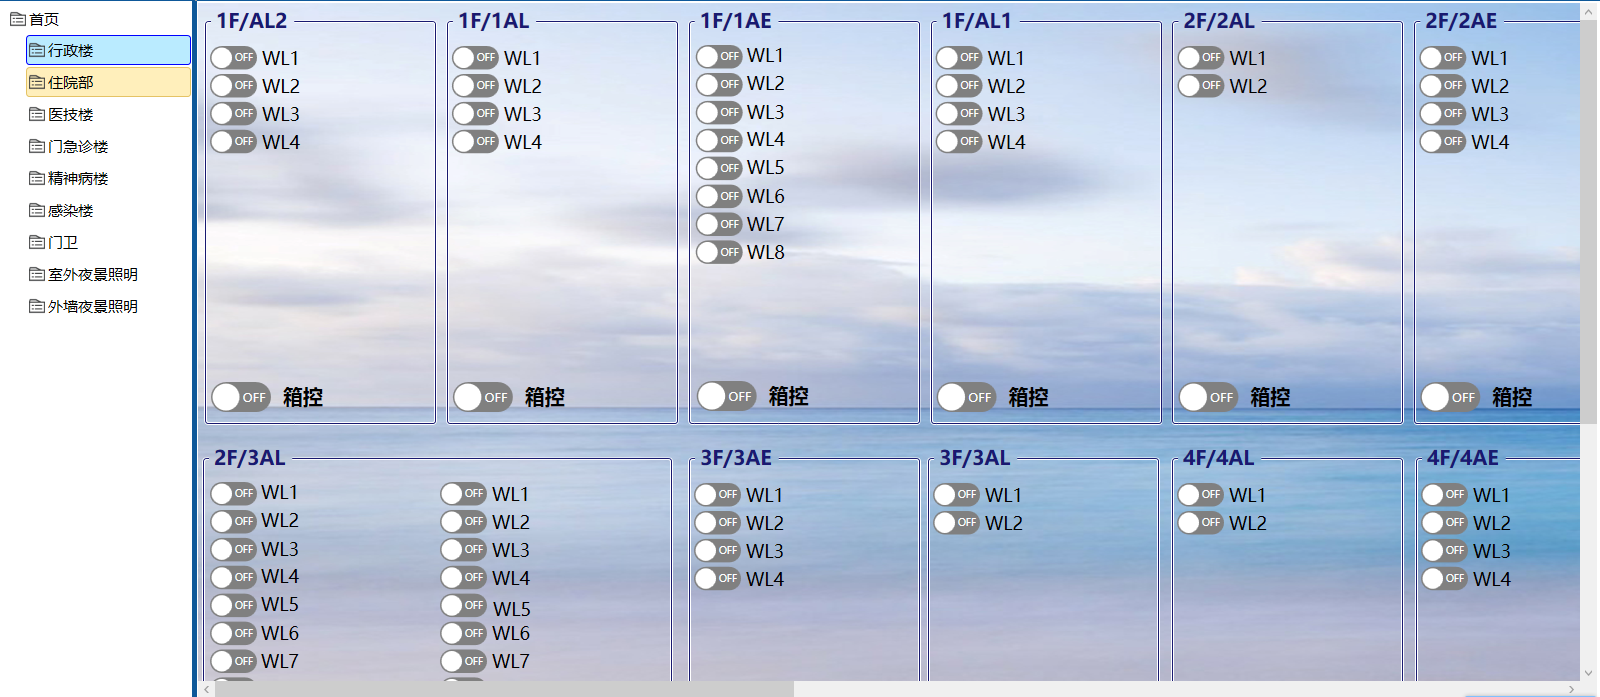Image resolution: width=1600 pixels, height=697 pixels.
Task: Enable 箱控 switch in 2F/2AL panel
Action: click(x=1208, y=397)
